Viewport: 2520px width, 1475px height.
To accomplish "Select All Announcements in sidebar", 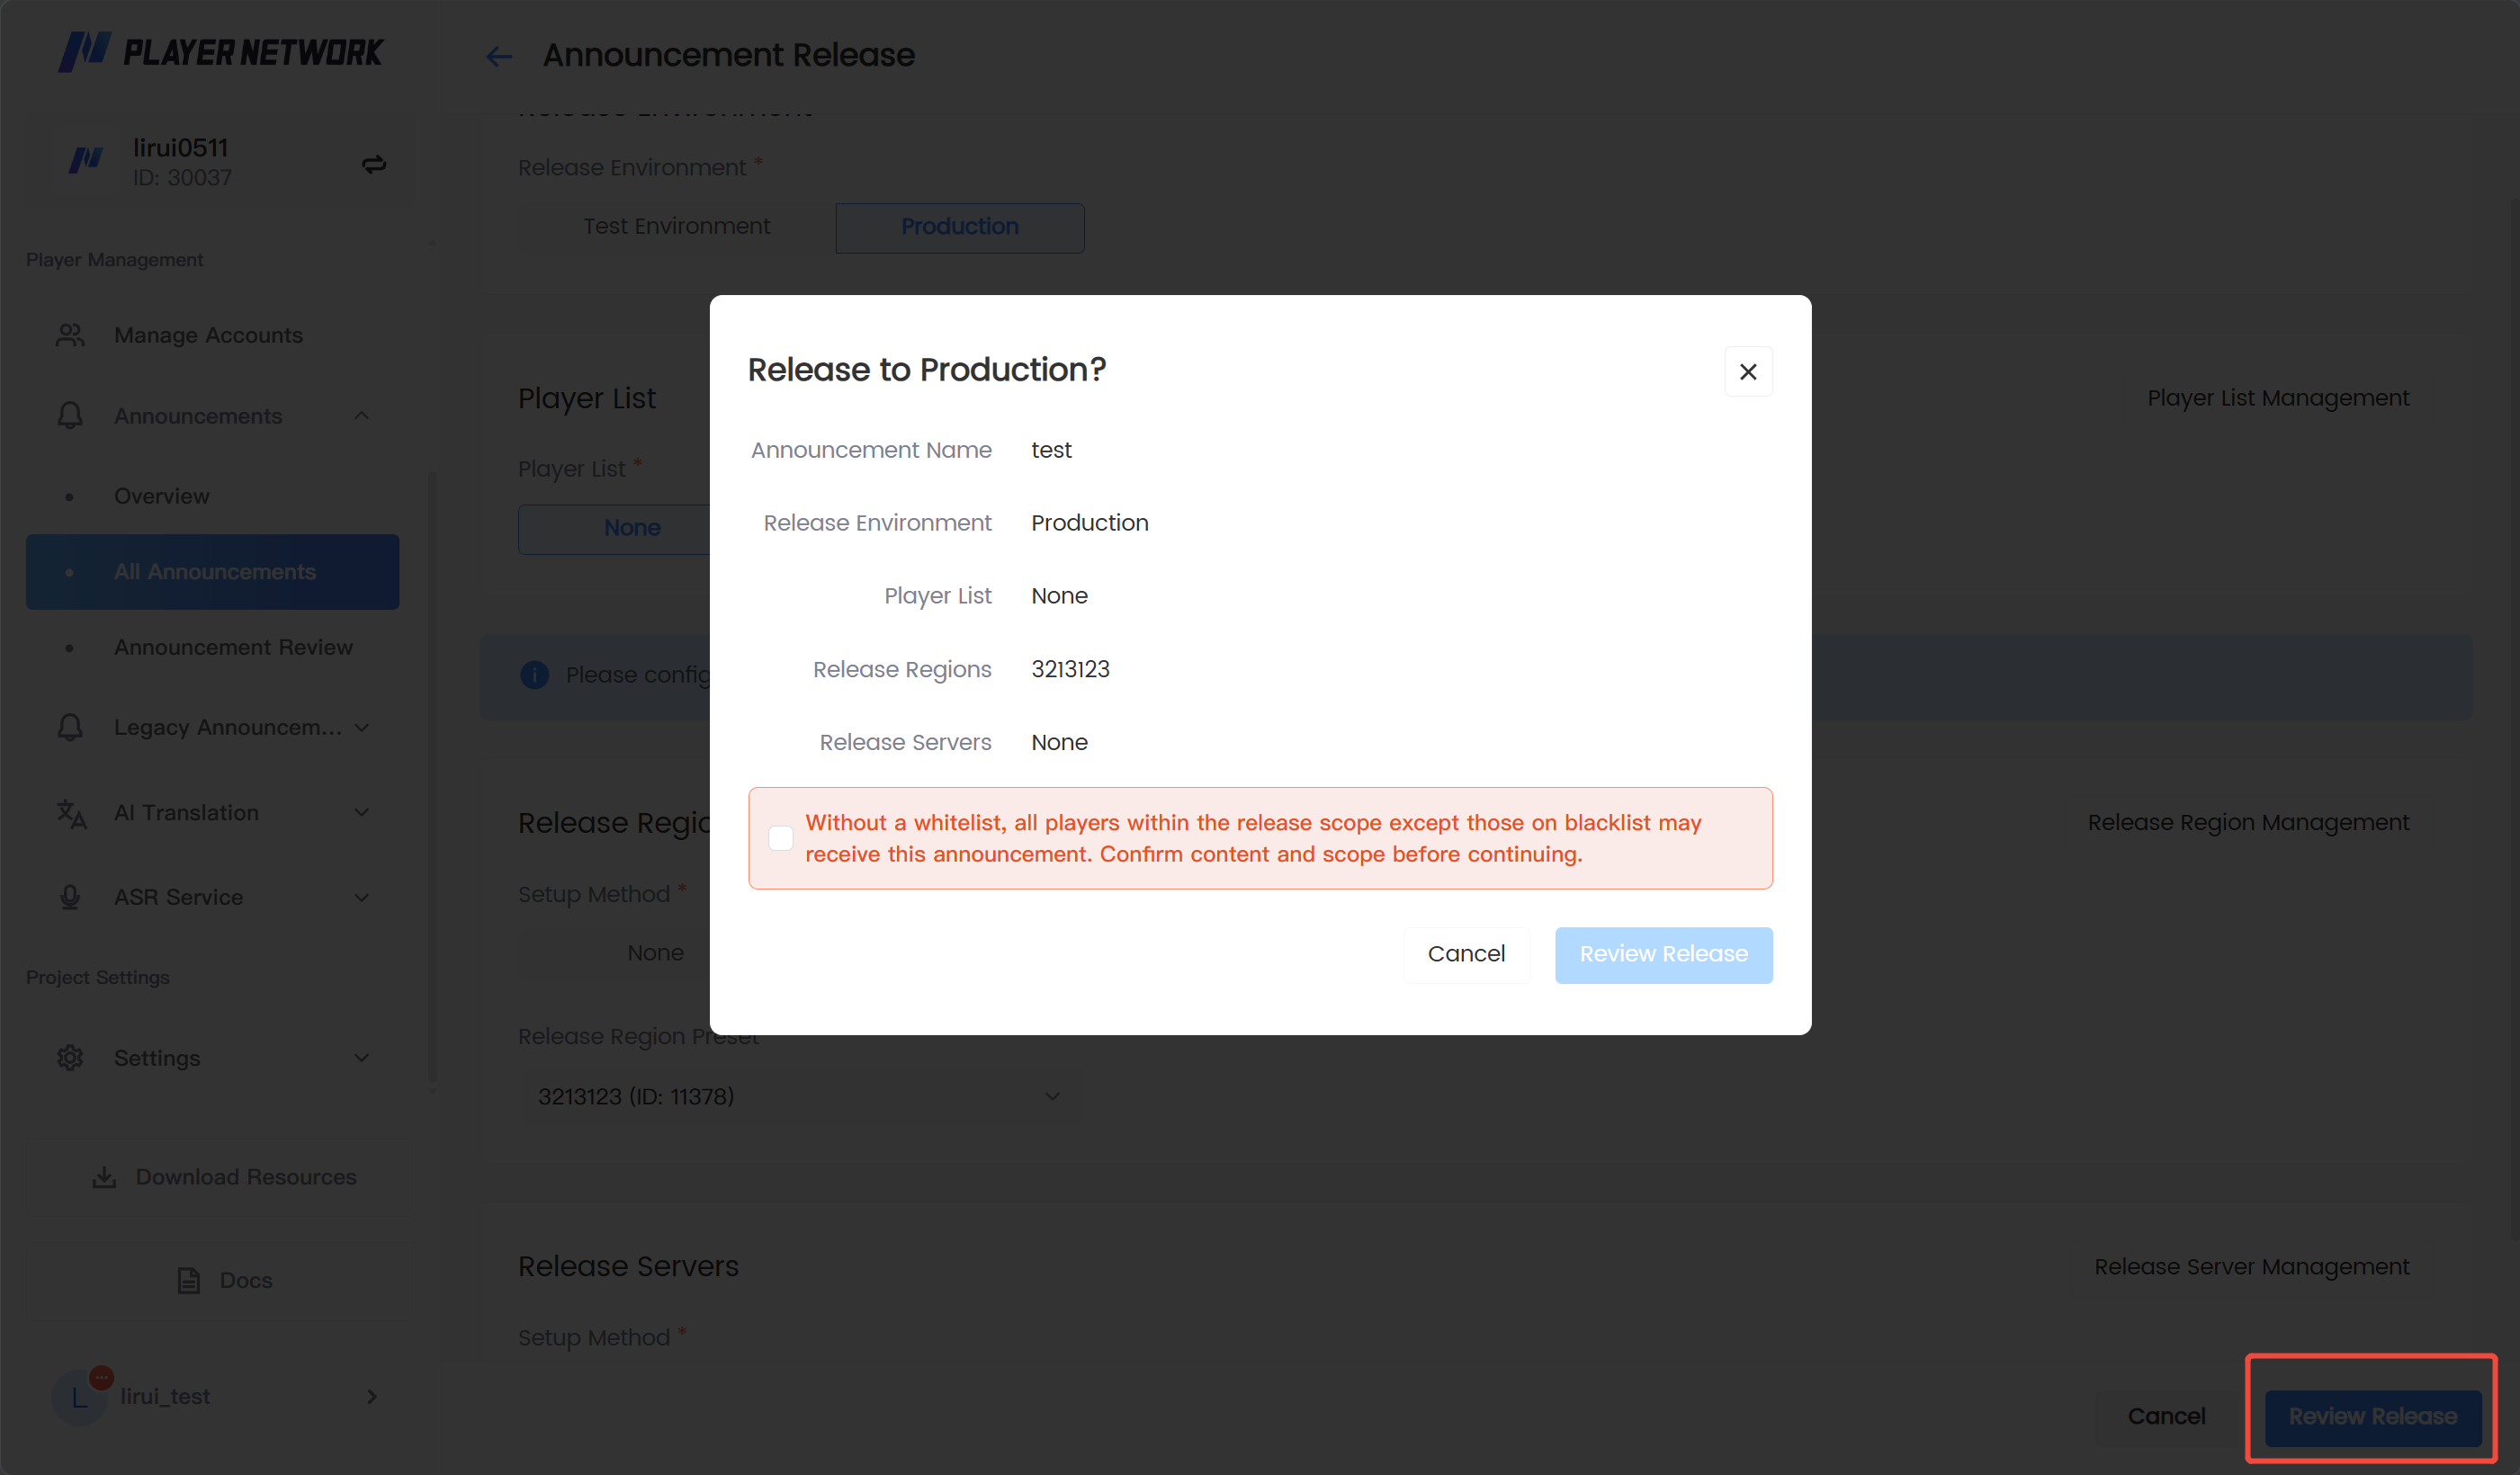I will 213,571.
